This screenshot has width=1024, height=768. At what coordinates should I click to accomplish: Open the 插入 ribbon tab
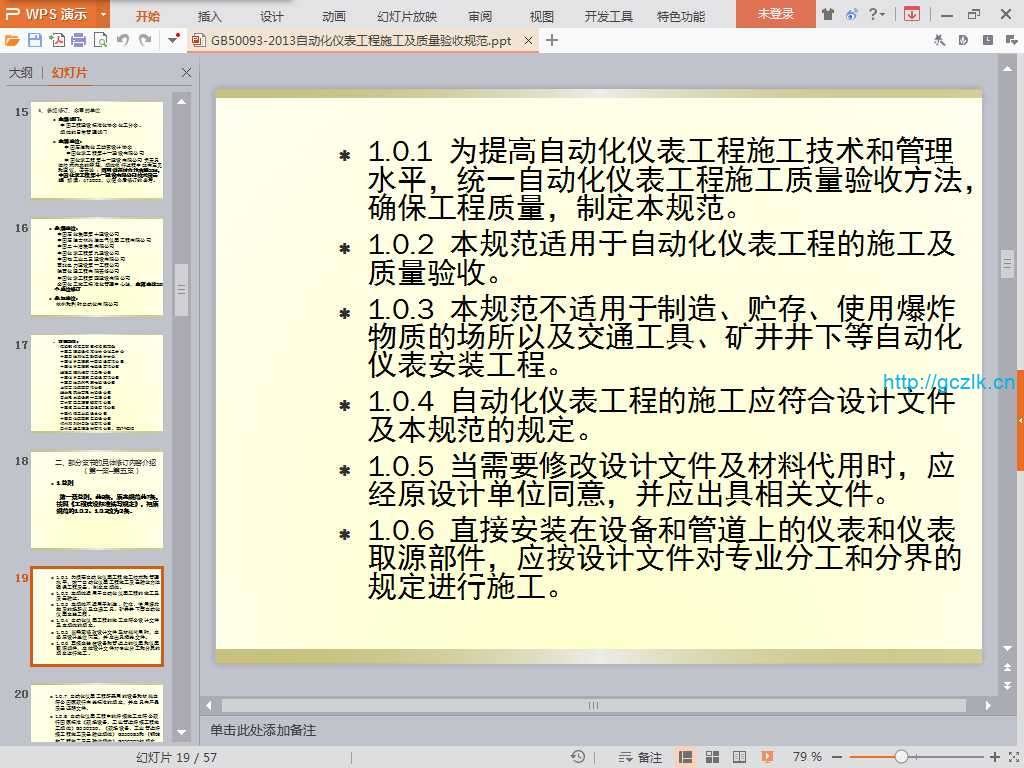tap(210, 16)
